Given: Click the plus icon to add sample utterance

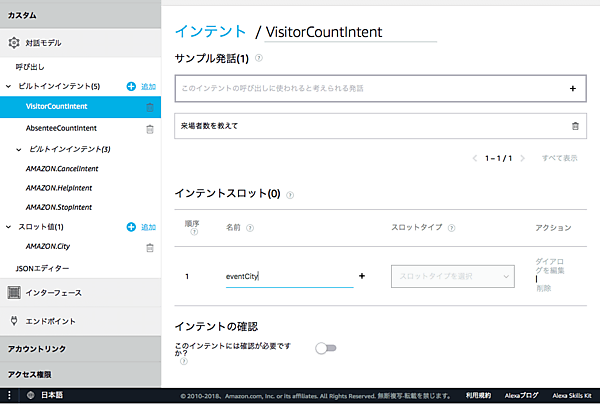Looking at the screenshot, I should click(573, 88).
